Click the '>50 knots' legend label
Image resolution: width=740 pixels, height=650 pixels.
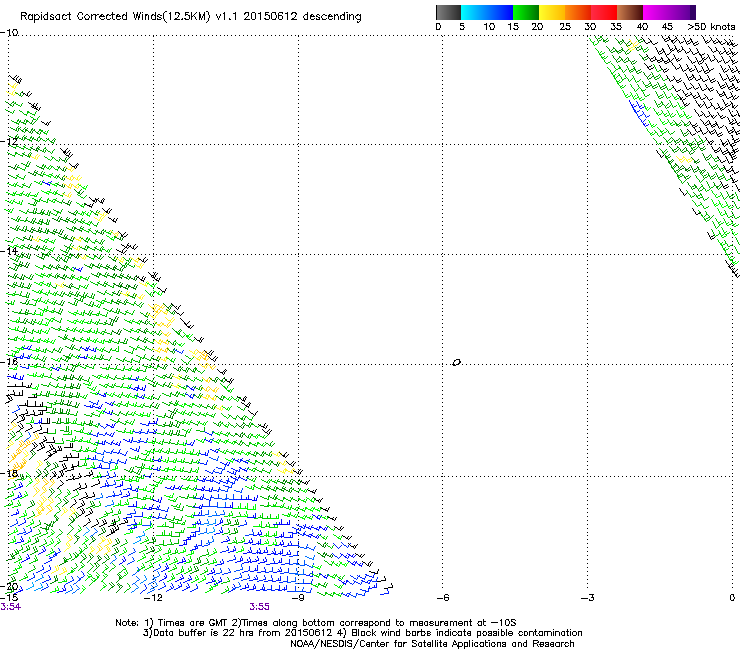click(x=711, y=27)
